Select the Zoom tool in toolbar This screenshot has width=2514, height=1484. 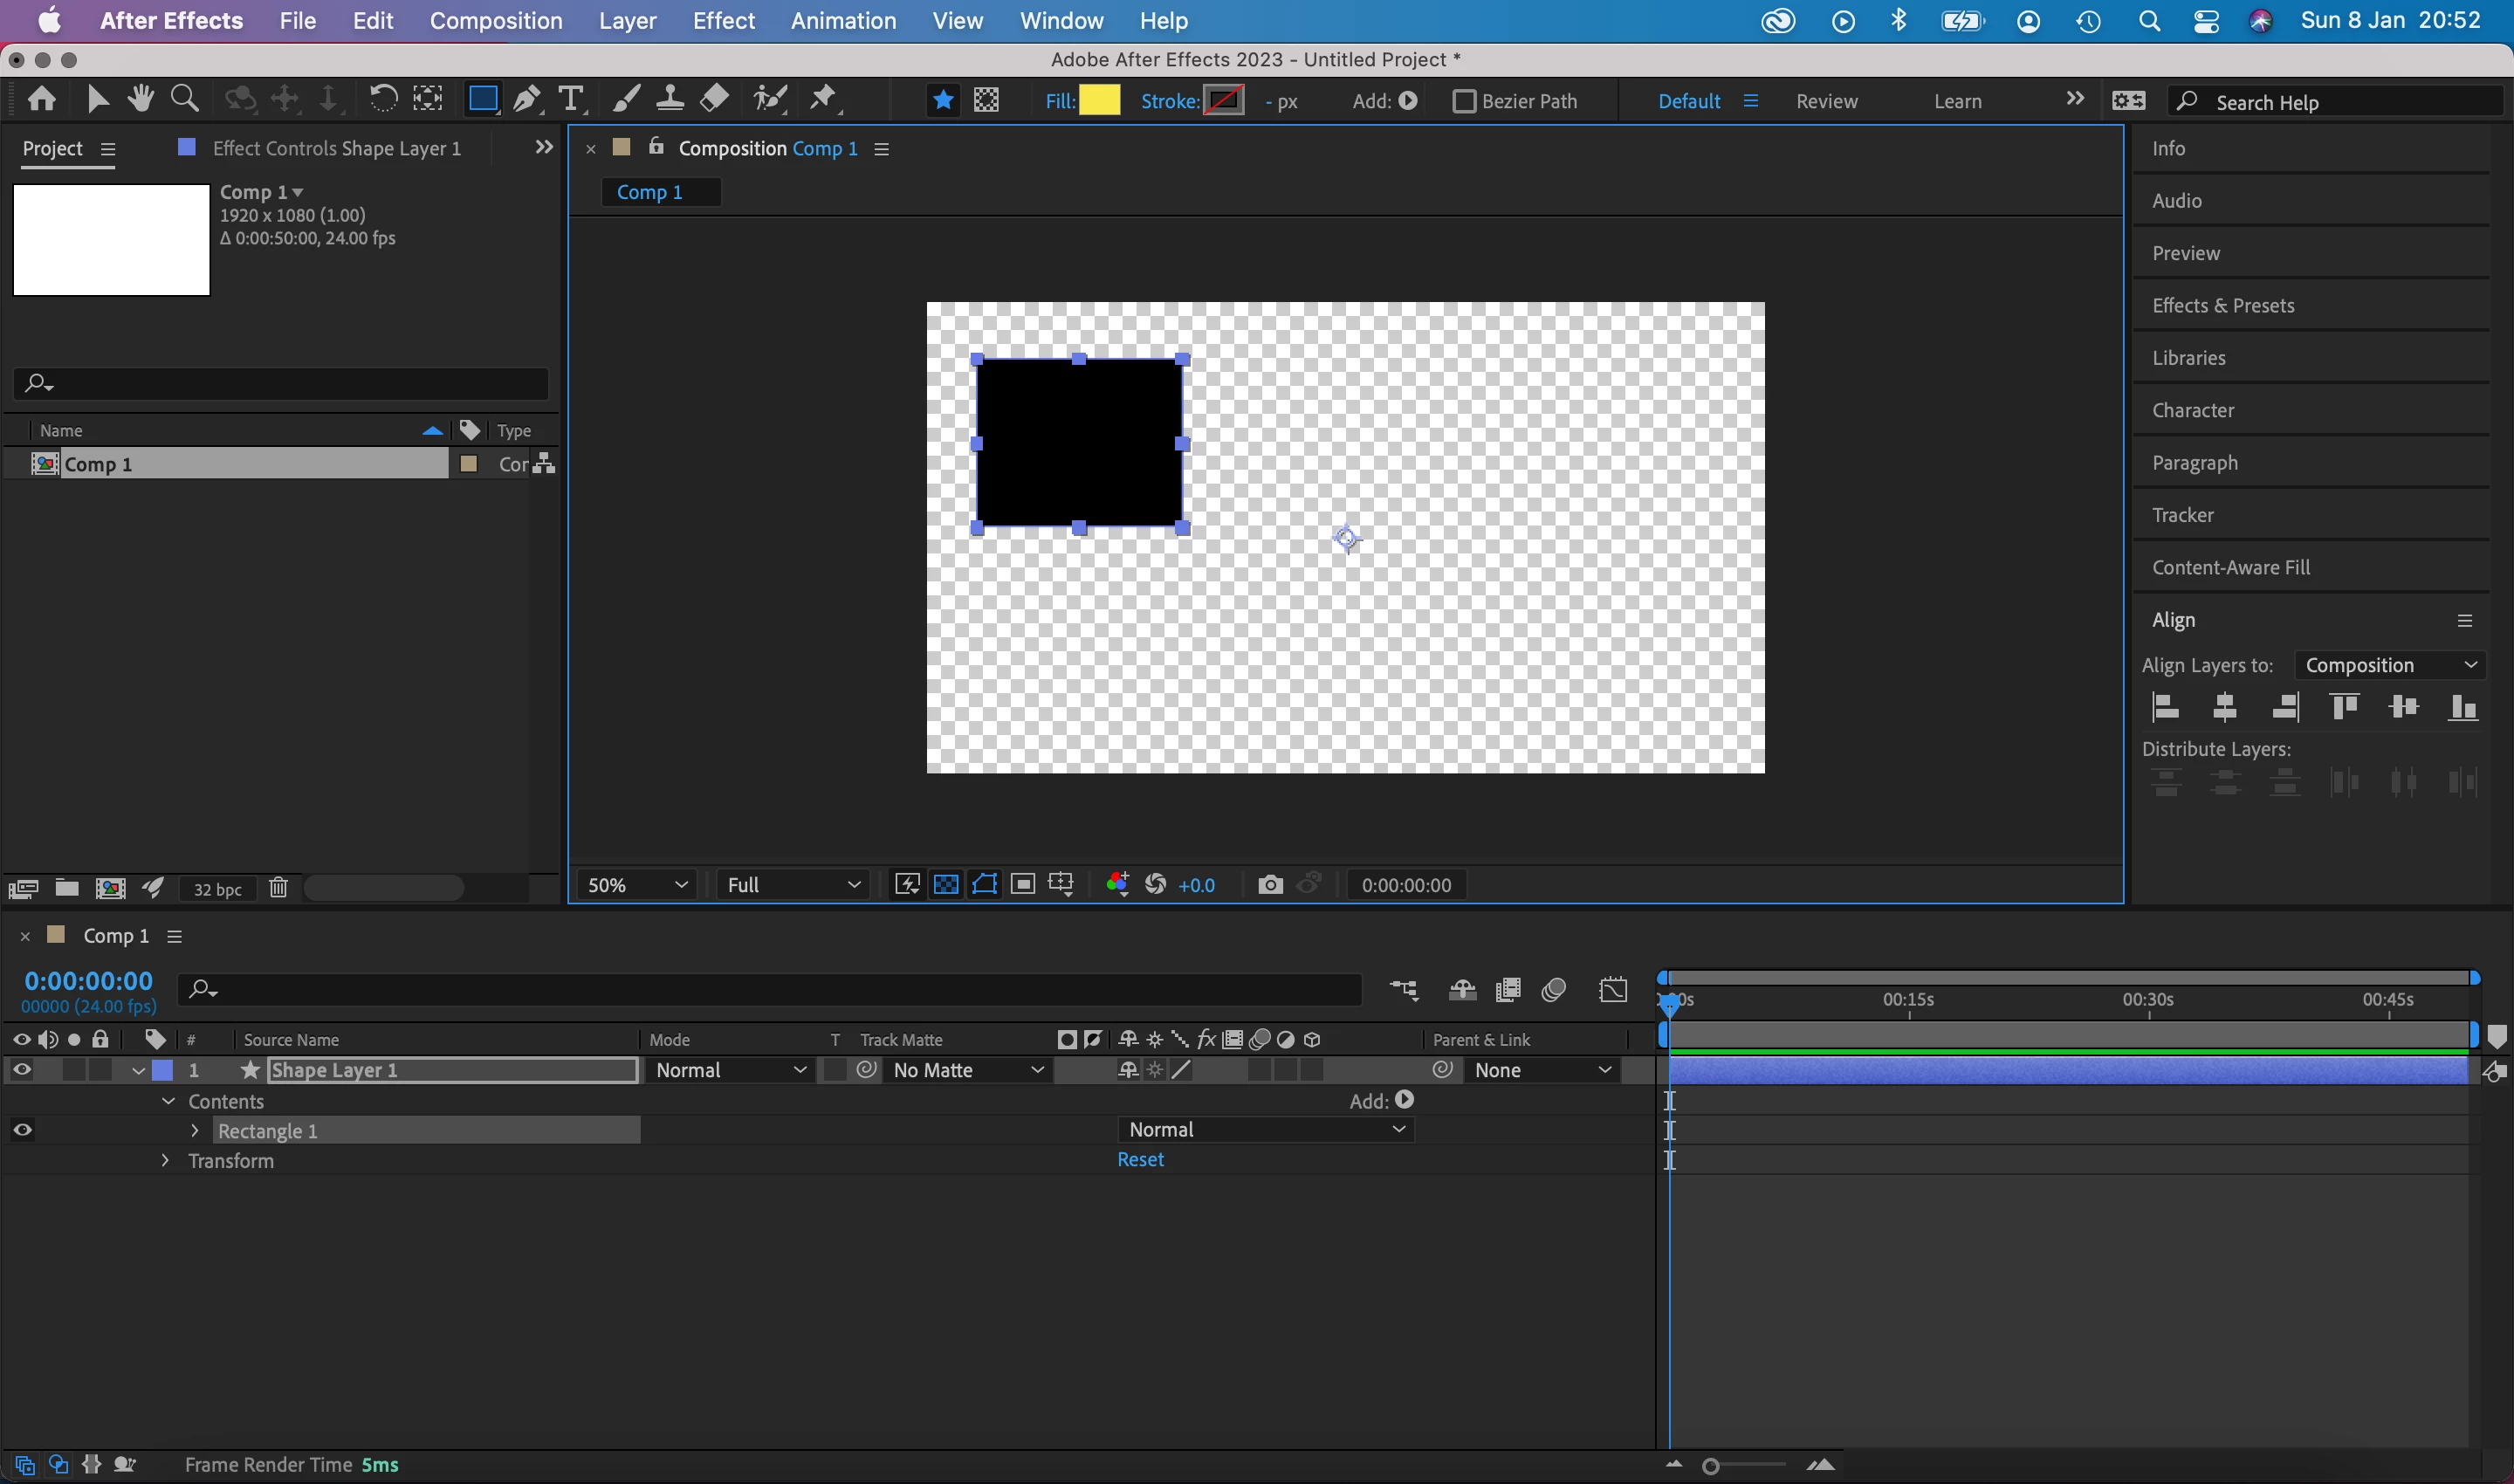click(184, 99)
